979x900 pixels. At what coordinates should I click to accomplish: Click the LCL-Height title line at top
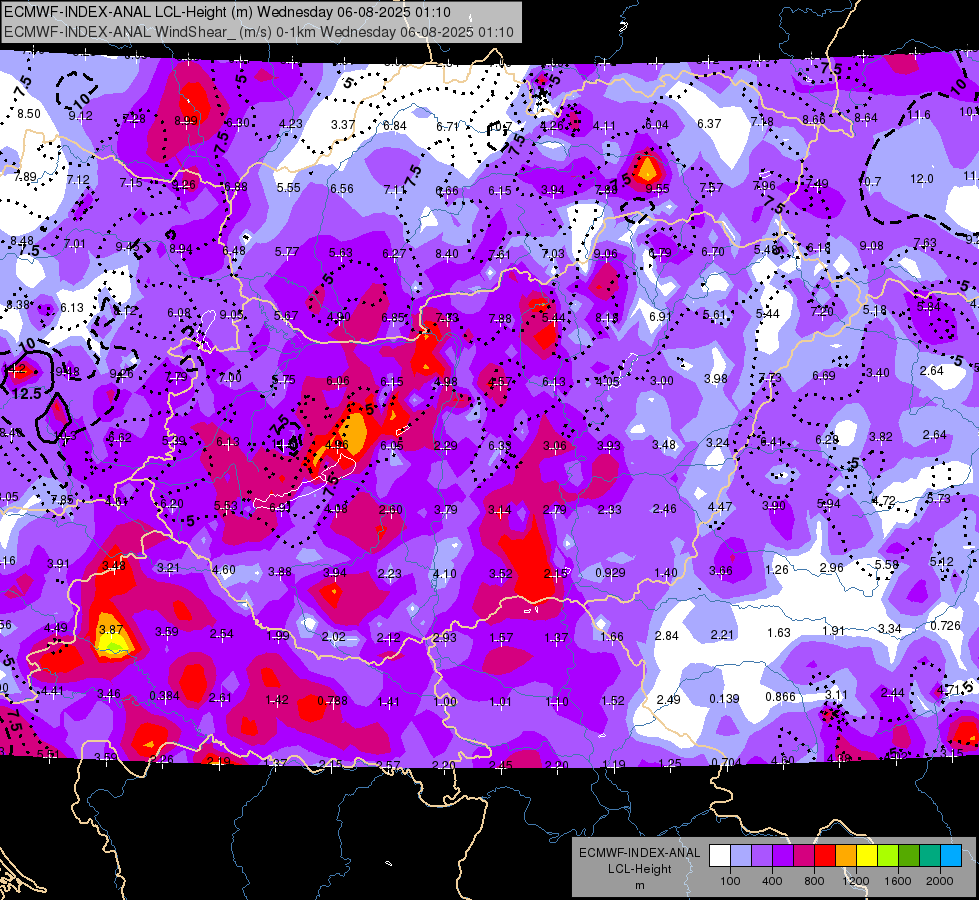pos(227,12)
